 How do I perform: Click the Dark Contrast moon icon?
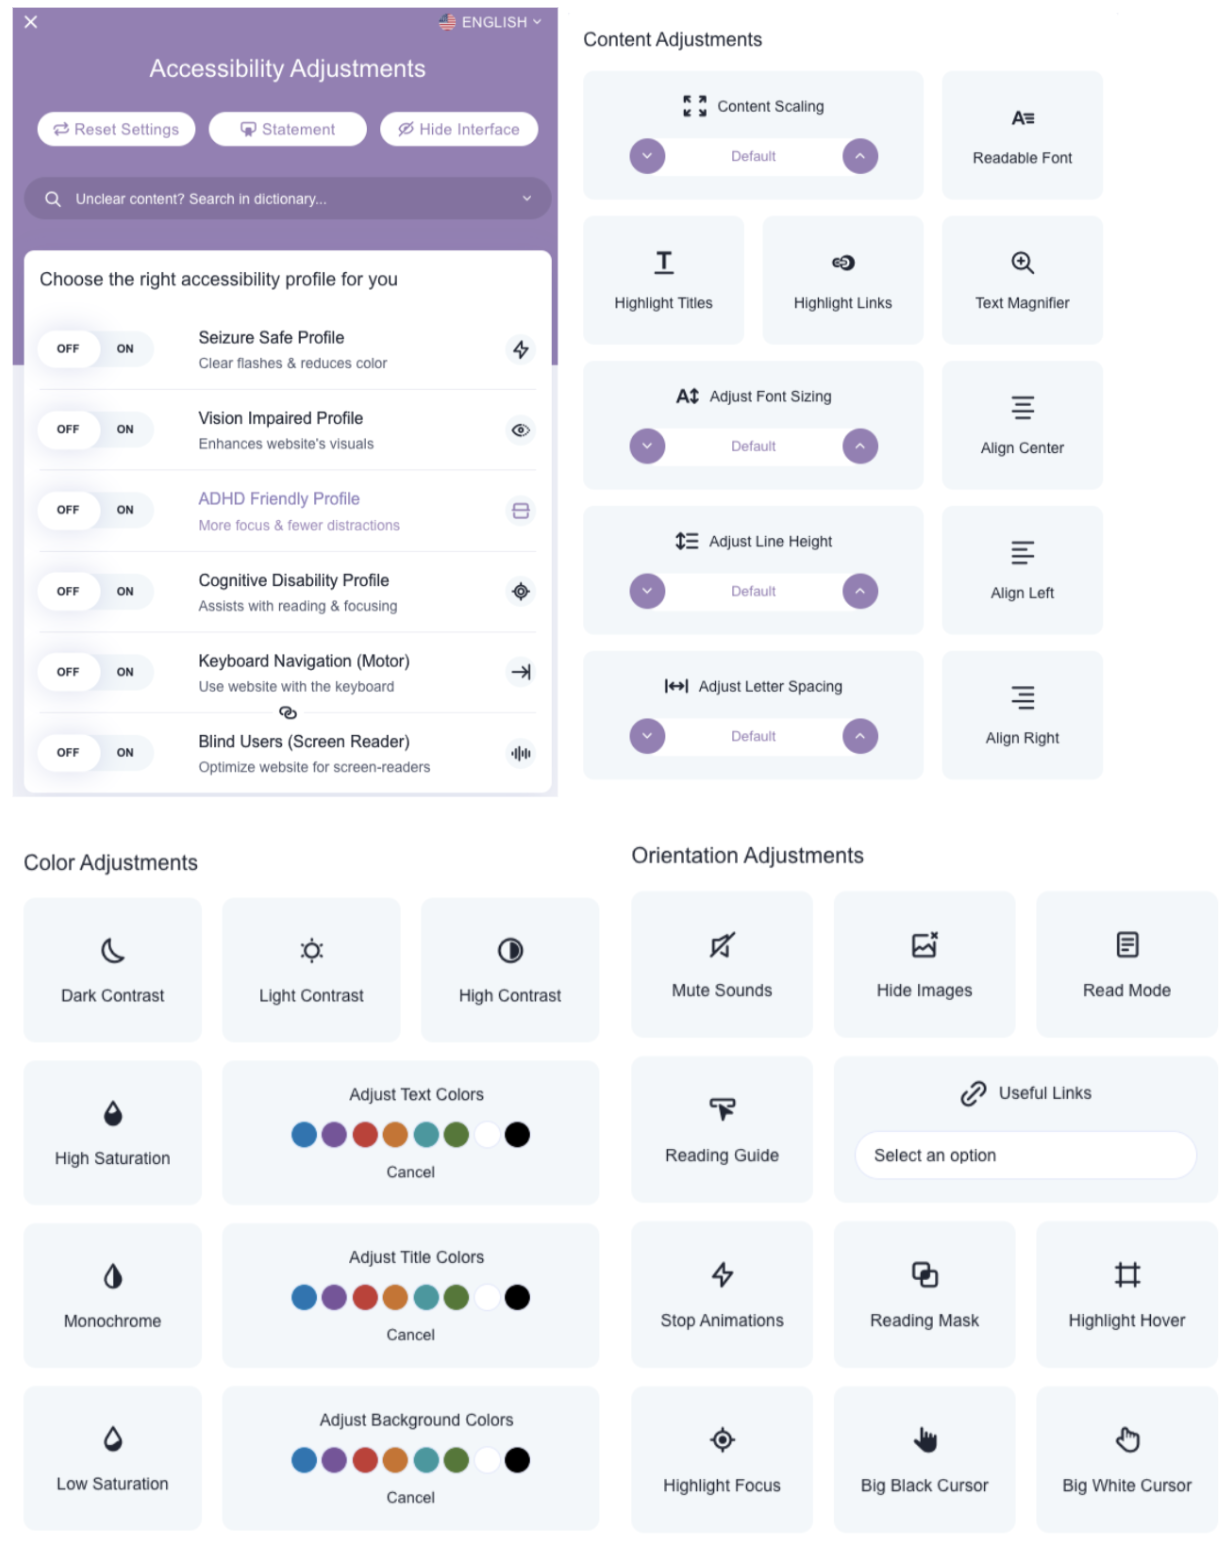pos(112,950)
